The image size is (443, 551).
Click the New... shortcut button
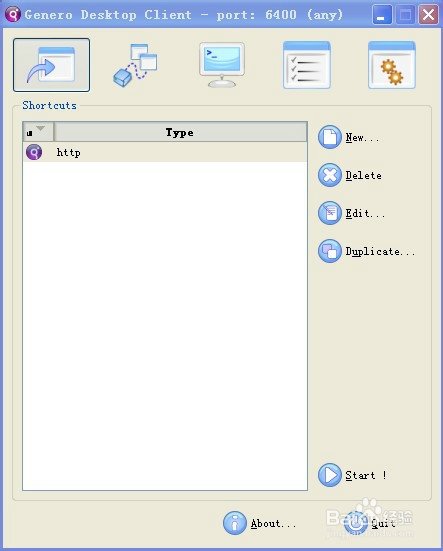point(348,137)
